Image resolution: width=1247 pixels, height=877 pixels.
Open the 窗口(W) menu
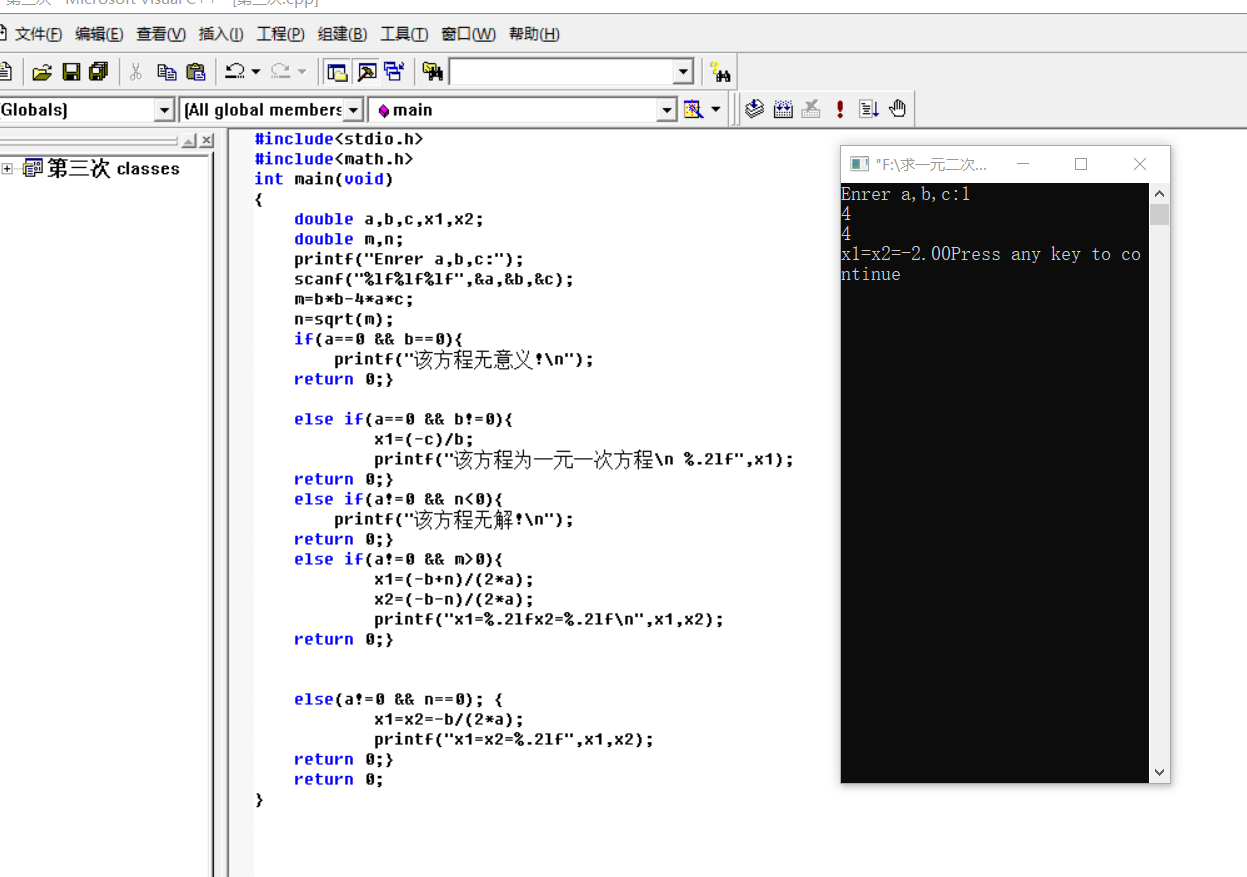468,34
